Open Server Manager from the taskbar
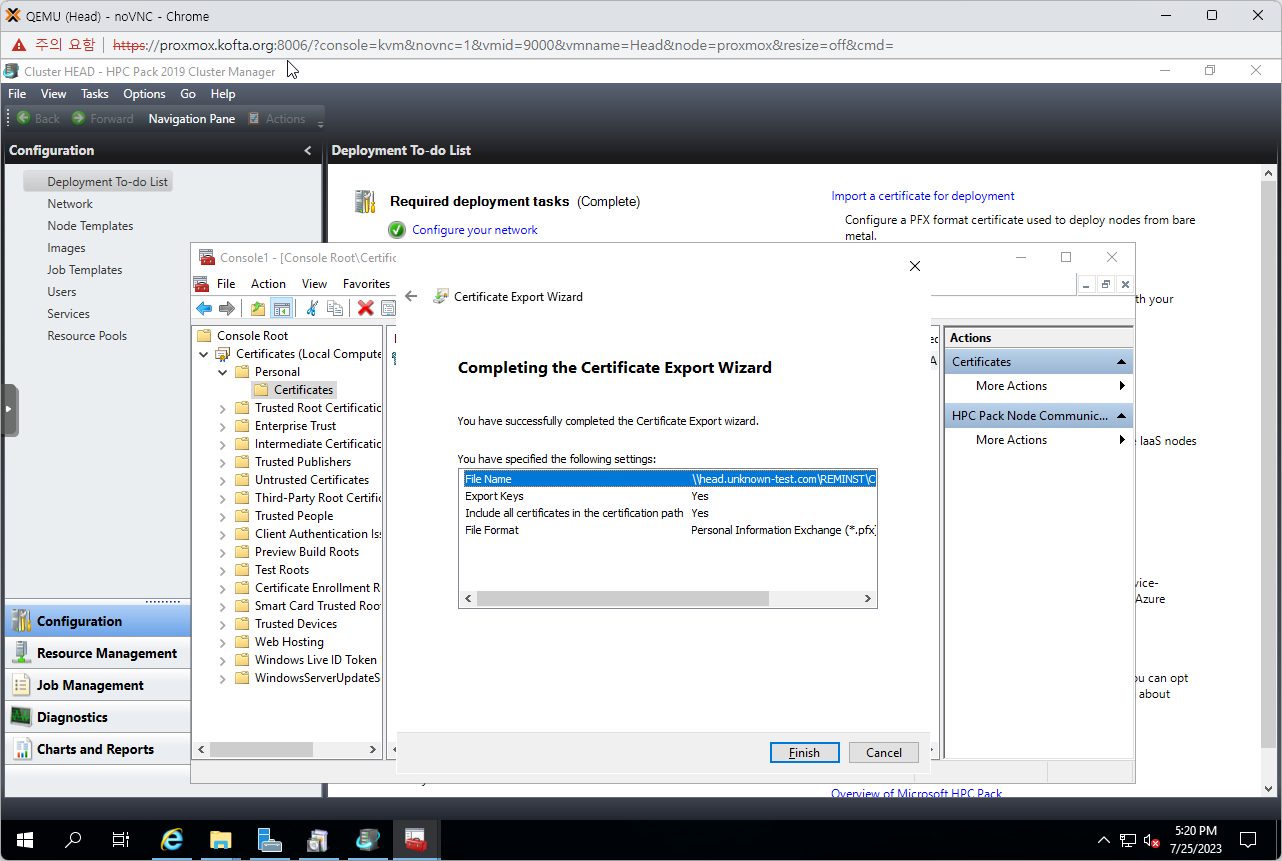Screen dimensions: 1282x861 tap(269, 840)
